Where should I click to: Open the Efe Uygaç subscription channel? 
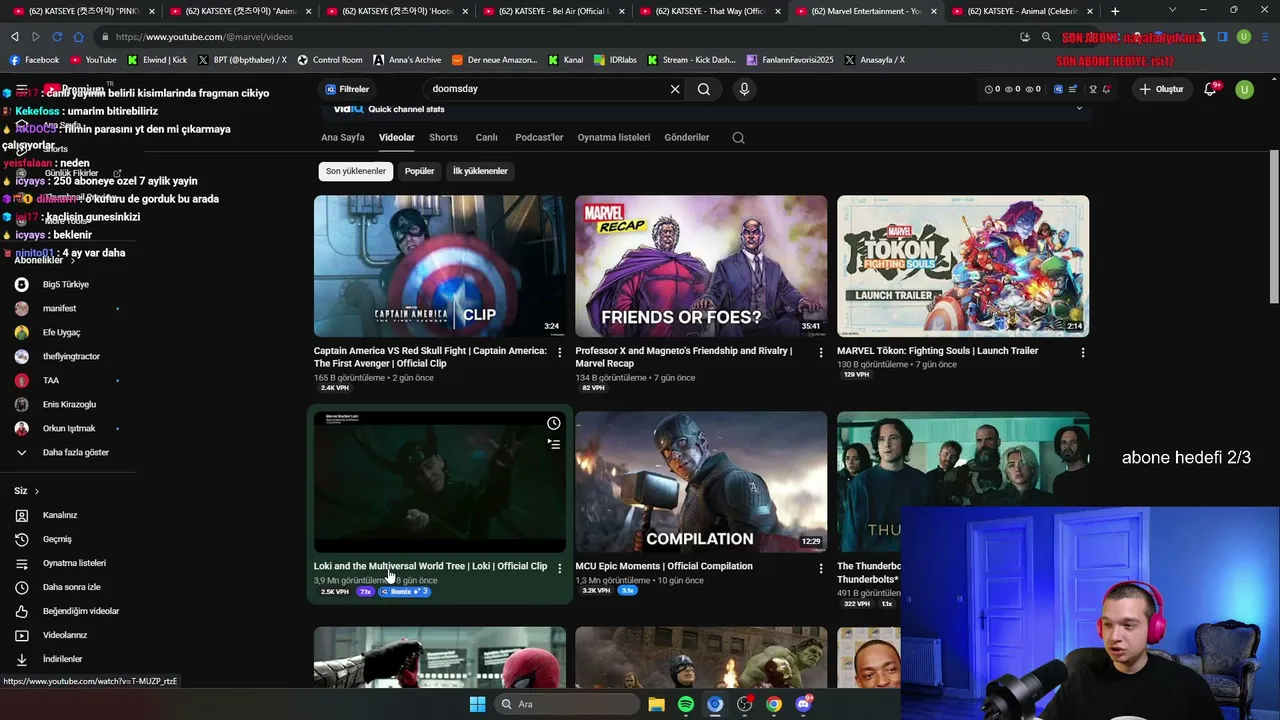click(x=64, y=333)
